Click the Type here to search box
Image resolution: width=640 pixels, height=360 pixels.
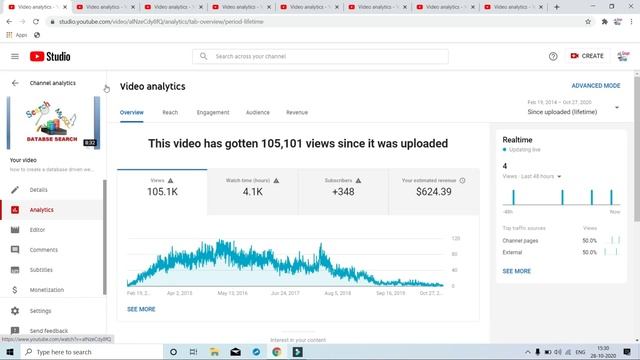pos(91,352)
